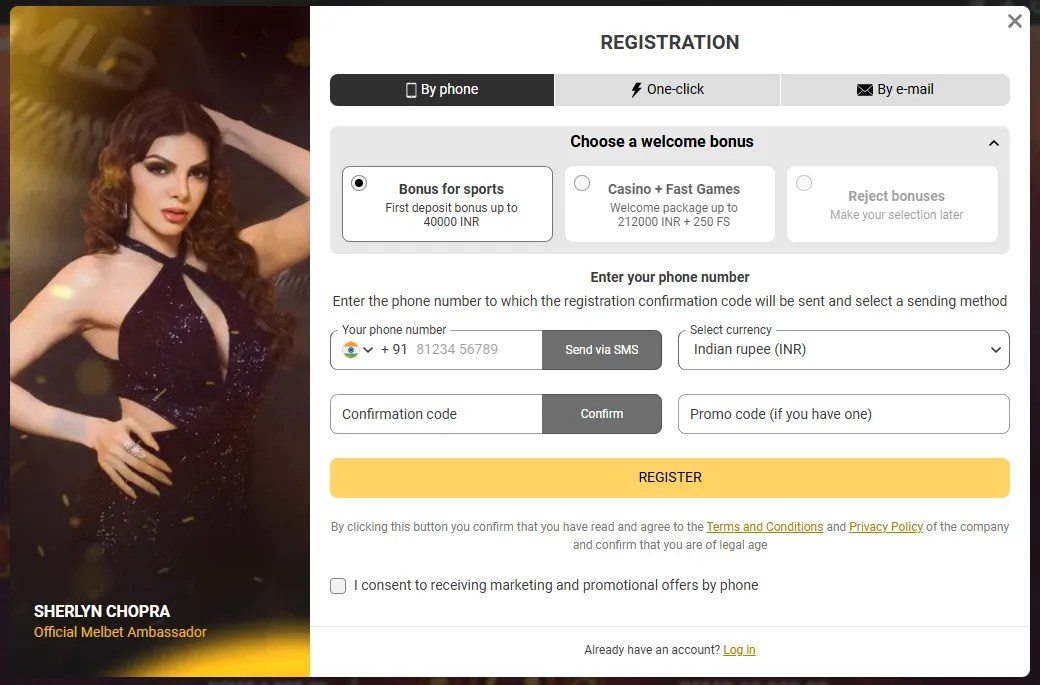Open the Terms and Conditions link
Image resolution: width=1040 pixels, height=685 pixels.
764,527
